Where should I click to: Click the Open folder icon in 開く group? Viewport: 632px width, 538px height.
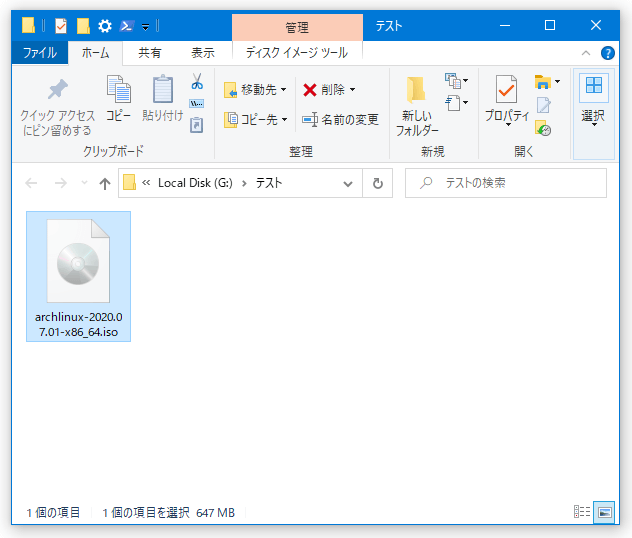coord(543,82)
